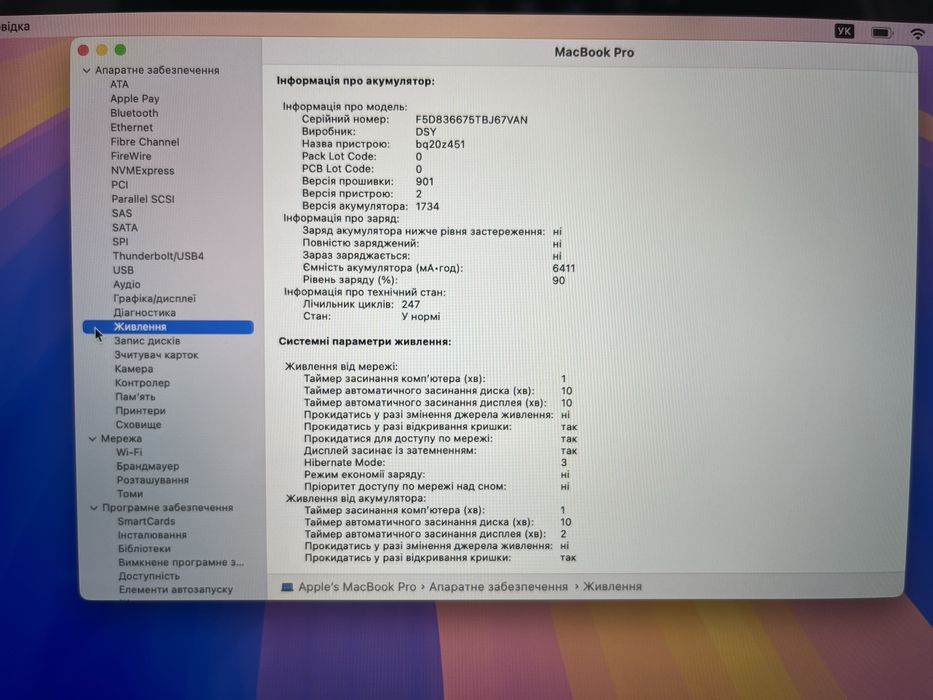This screenshot has width=933, height=700.
Task: Click battery capacity value 6411
Action: (563, 268)
